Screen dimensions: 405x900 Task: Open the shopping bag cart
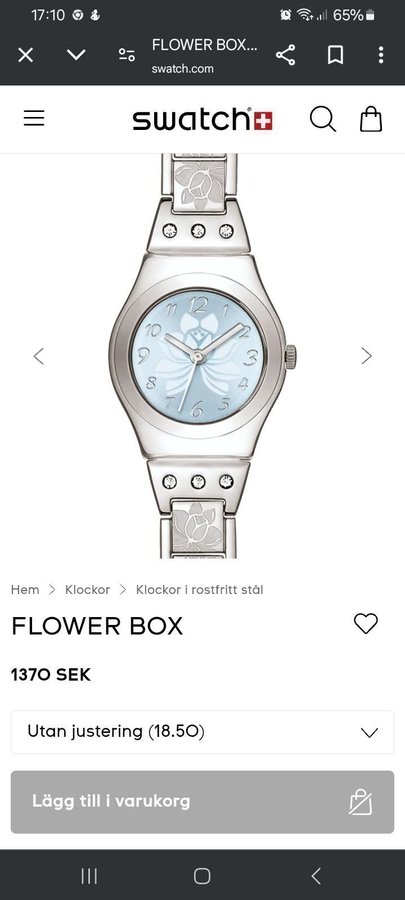point(371,119)
